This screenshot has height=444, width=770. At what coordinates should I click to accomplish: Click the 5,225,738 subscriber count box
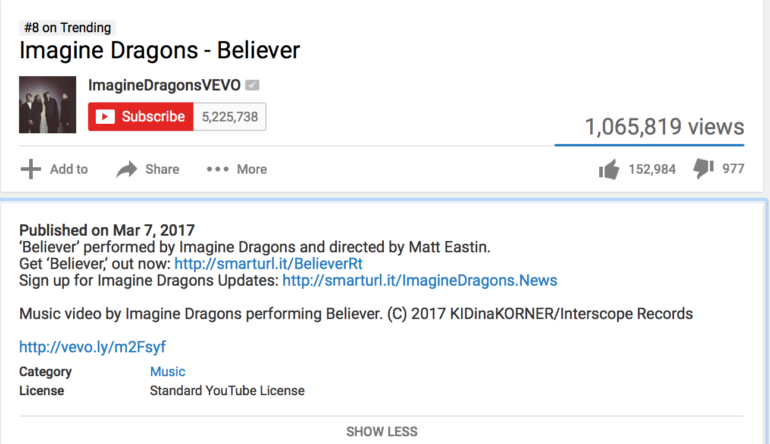[x=230, y=116]
